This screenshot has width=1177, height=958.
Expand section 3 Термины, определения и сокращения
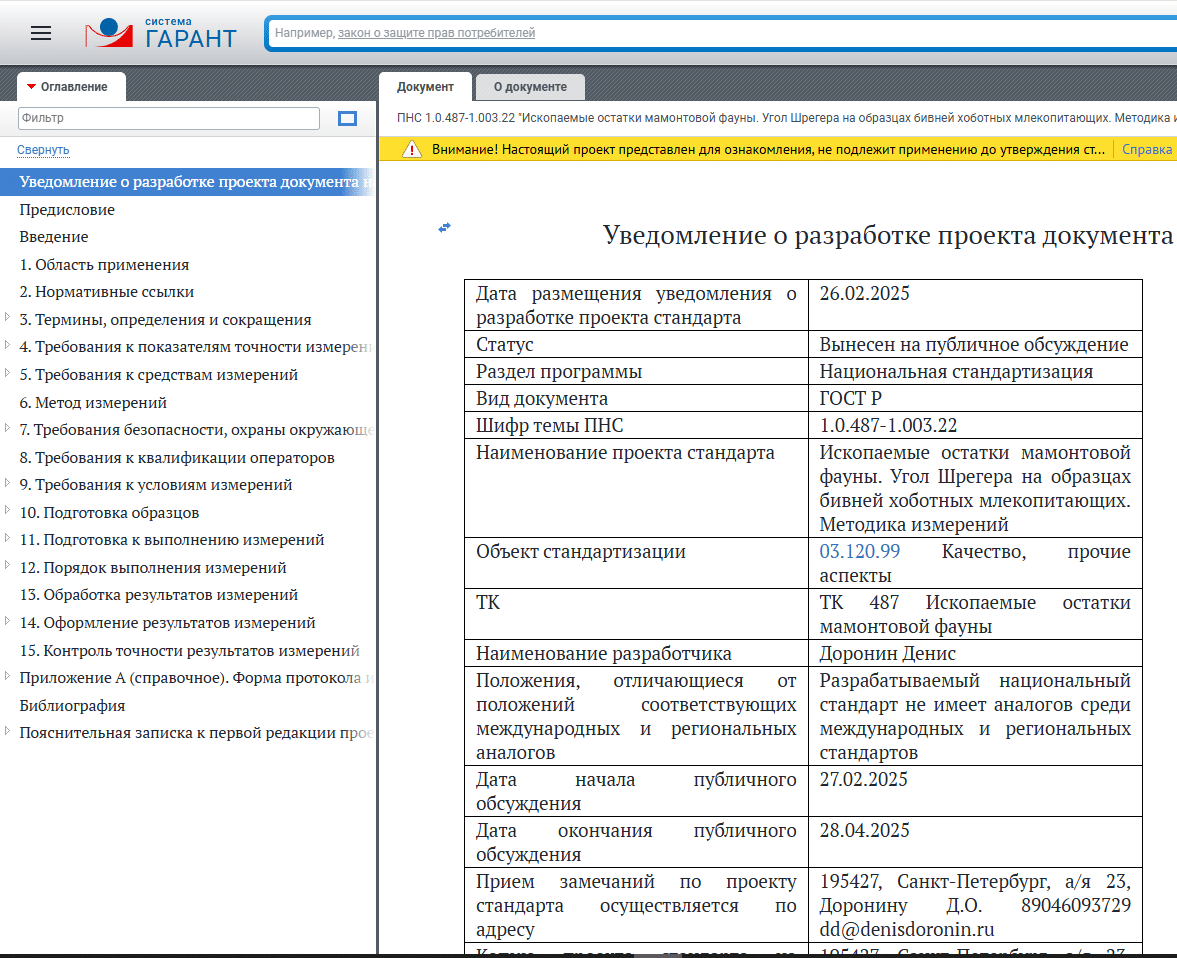[x=8, y=319]
